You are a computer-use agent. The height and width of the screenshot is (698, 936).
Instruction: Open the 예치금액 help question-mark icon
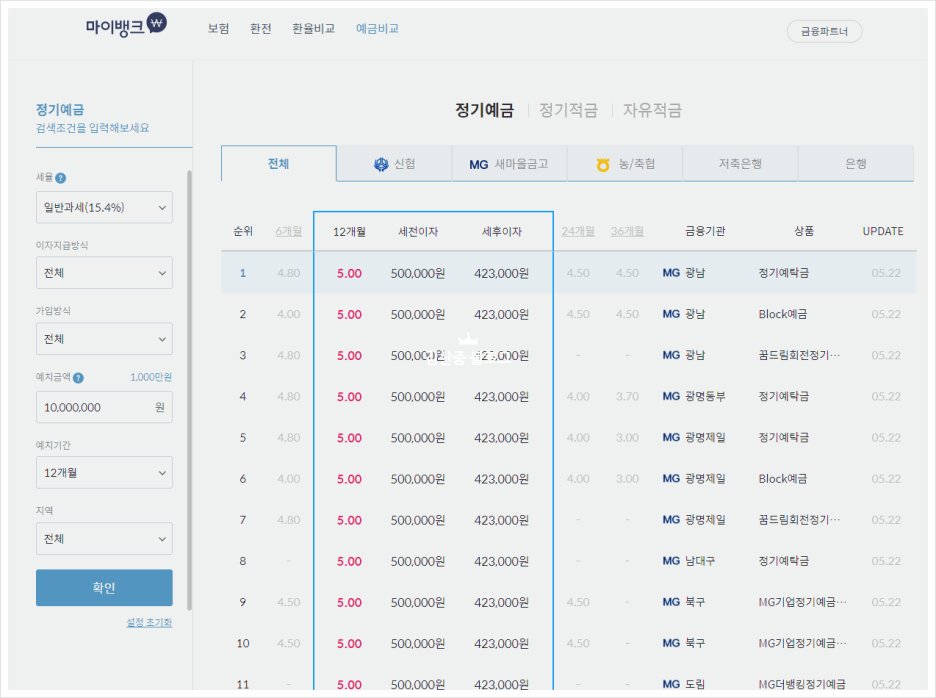coord(78,377)
